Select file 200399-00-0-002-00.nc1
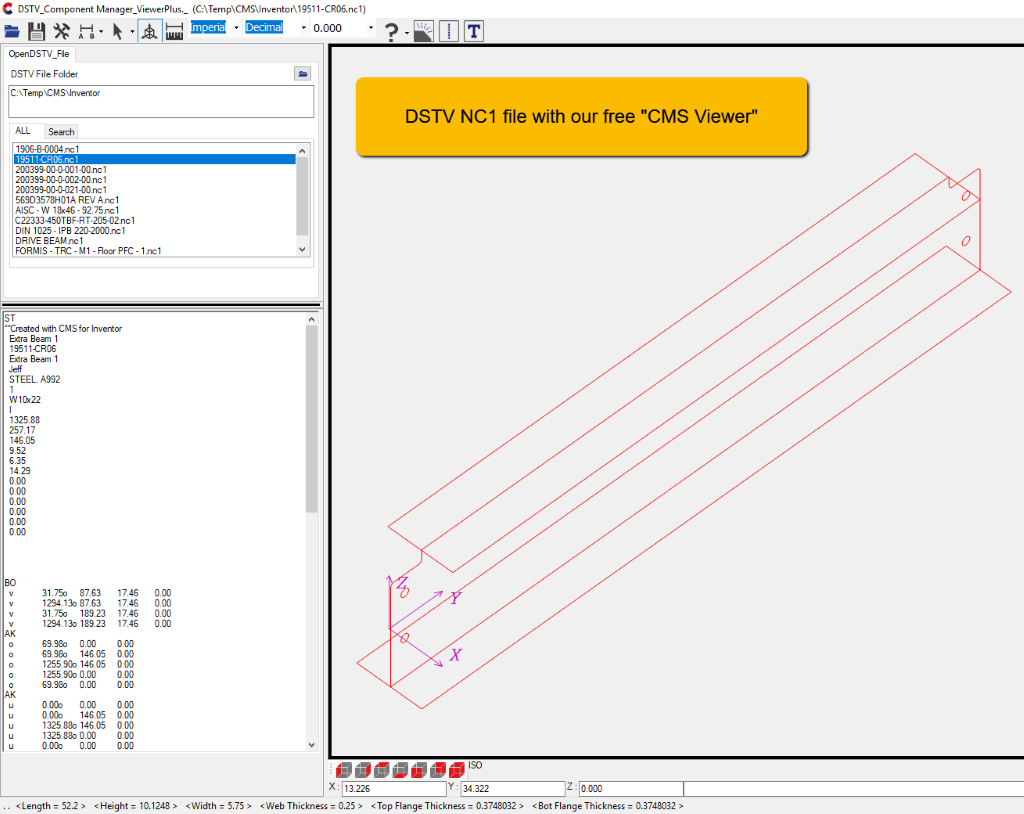Screen dimensions: 1024x814 click(154, 180)
